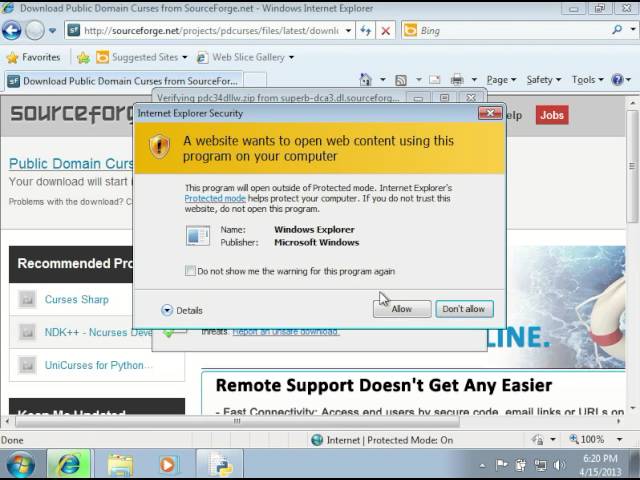This screenshot has height=480, width=640.
Task: Click the Allow button
Action: tap(401, 309)
